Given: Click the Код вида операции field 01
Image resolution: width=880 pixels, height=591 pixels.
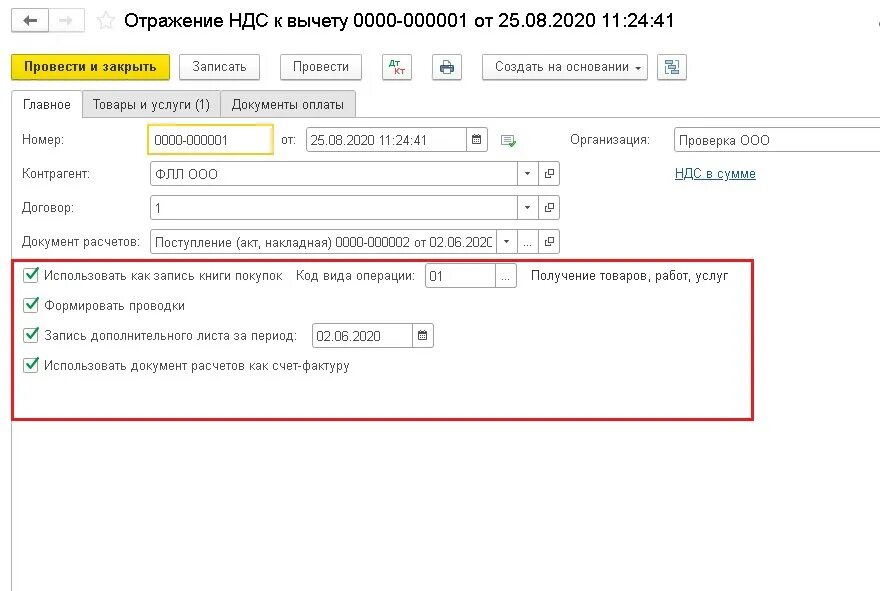Looking at the screenshot, I should (x=460, y=276).
